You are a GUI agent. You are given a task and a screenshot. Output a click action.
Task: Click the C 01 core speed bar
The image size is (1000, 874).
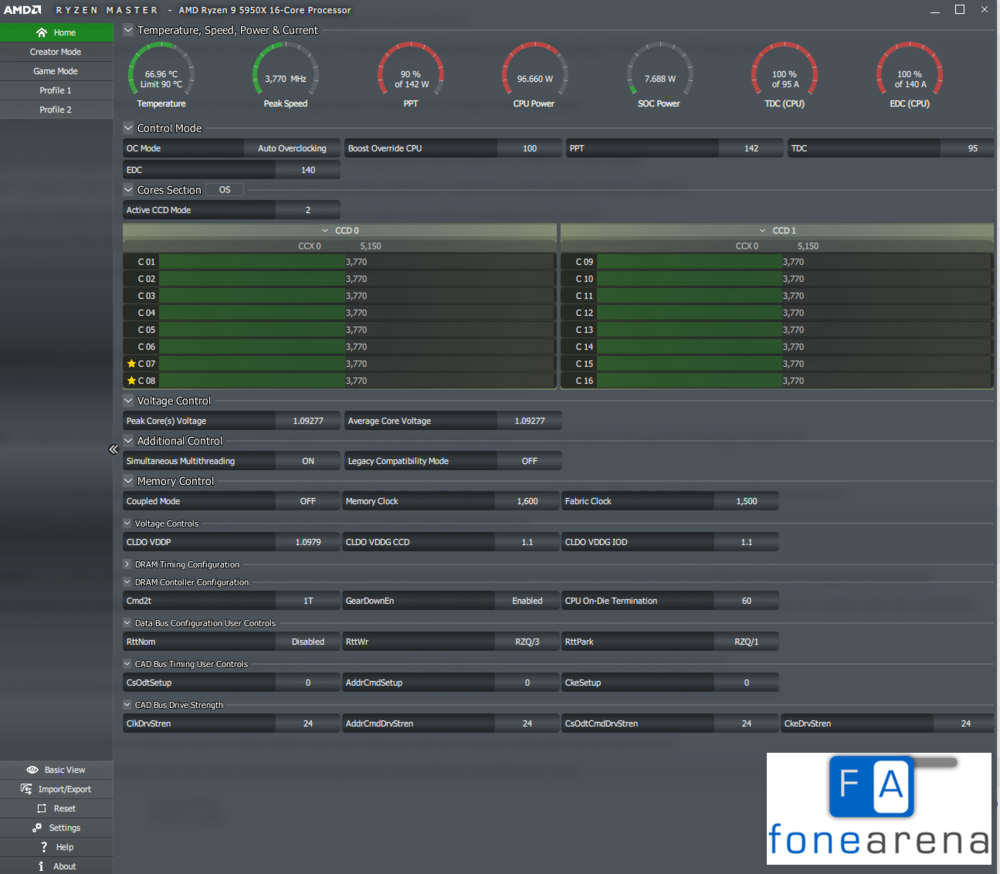(357, 262)
